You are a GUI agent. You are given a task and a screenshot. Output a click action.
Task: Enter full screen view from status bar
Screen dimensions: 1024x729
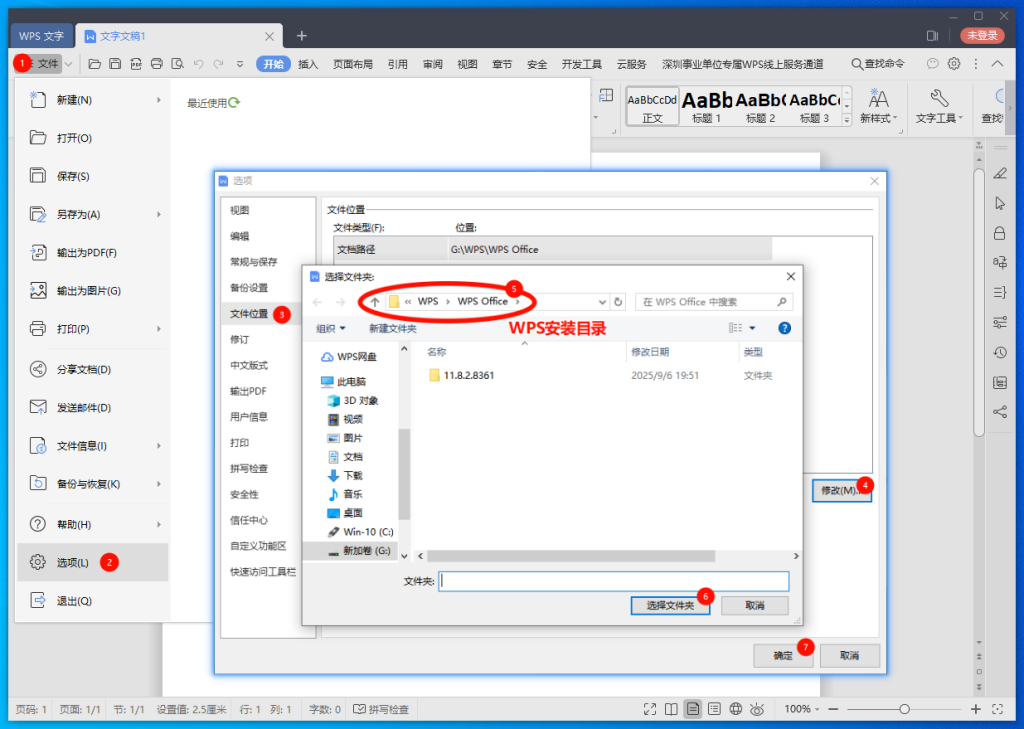pyautogui.click(x=650, y=709)
